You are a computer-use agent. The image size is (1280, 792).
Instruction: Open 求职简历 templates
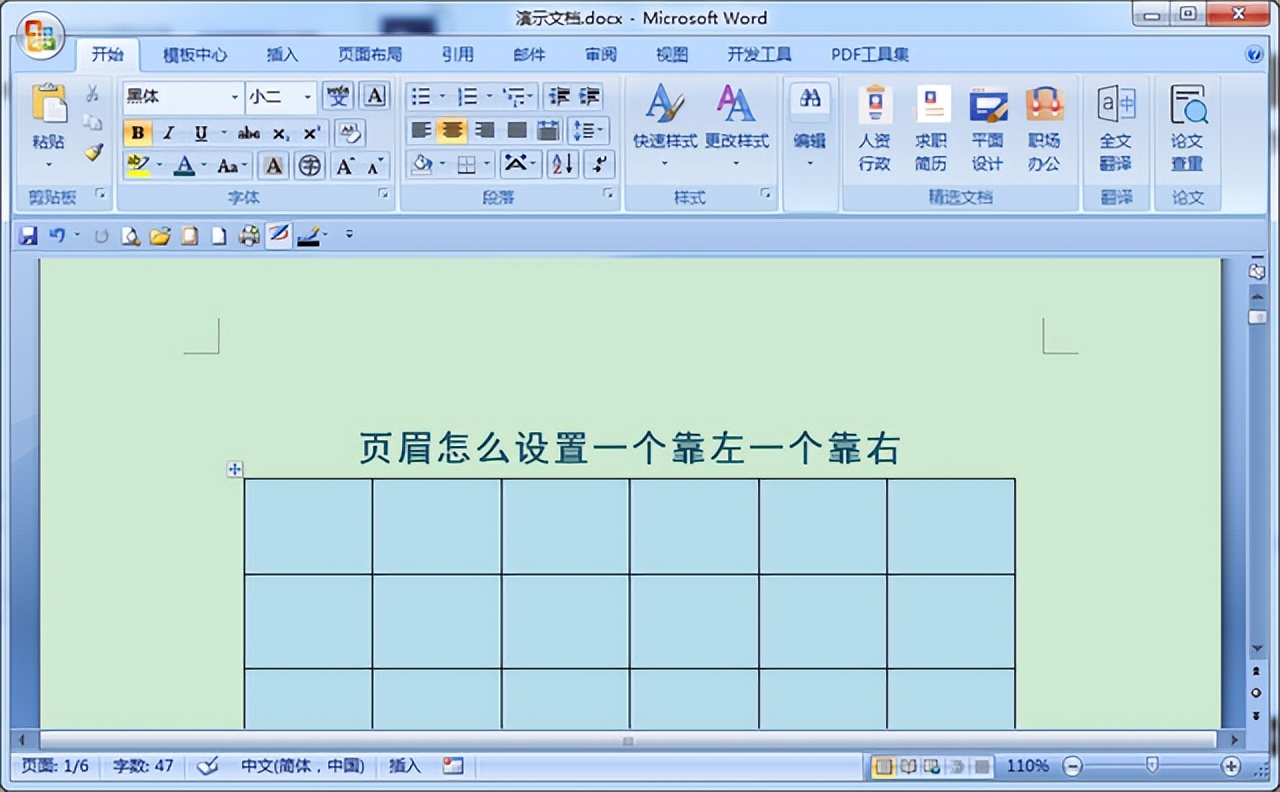coord(931,129)
